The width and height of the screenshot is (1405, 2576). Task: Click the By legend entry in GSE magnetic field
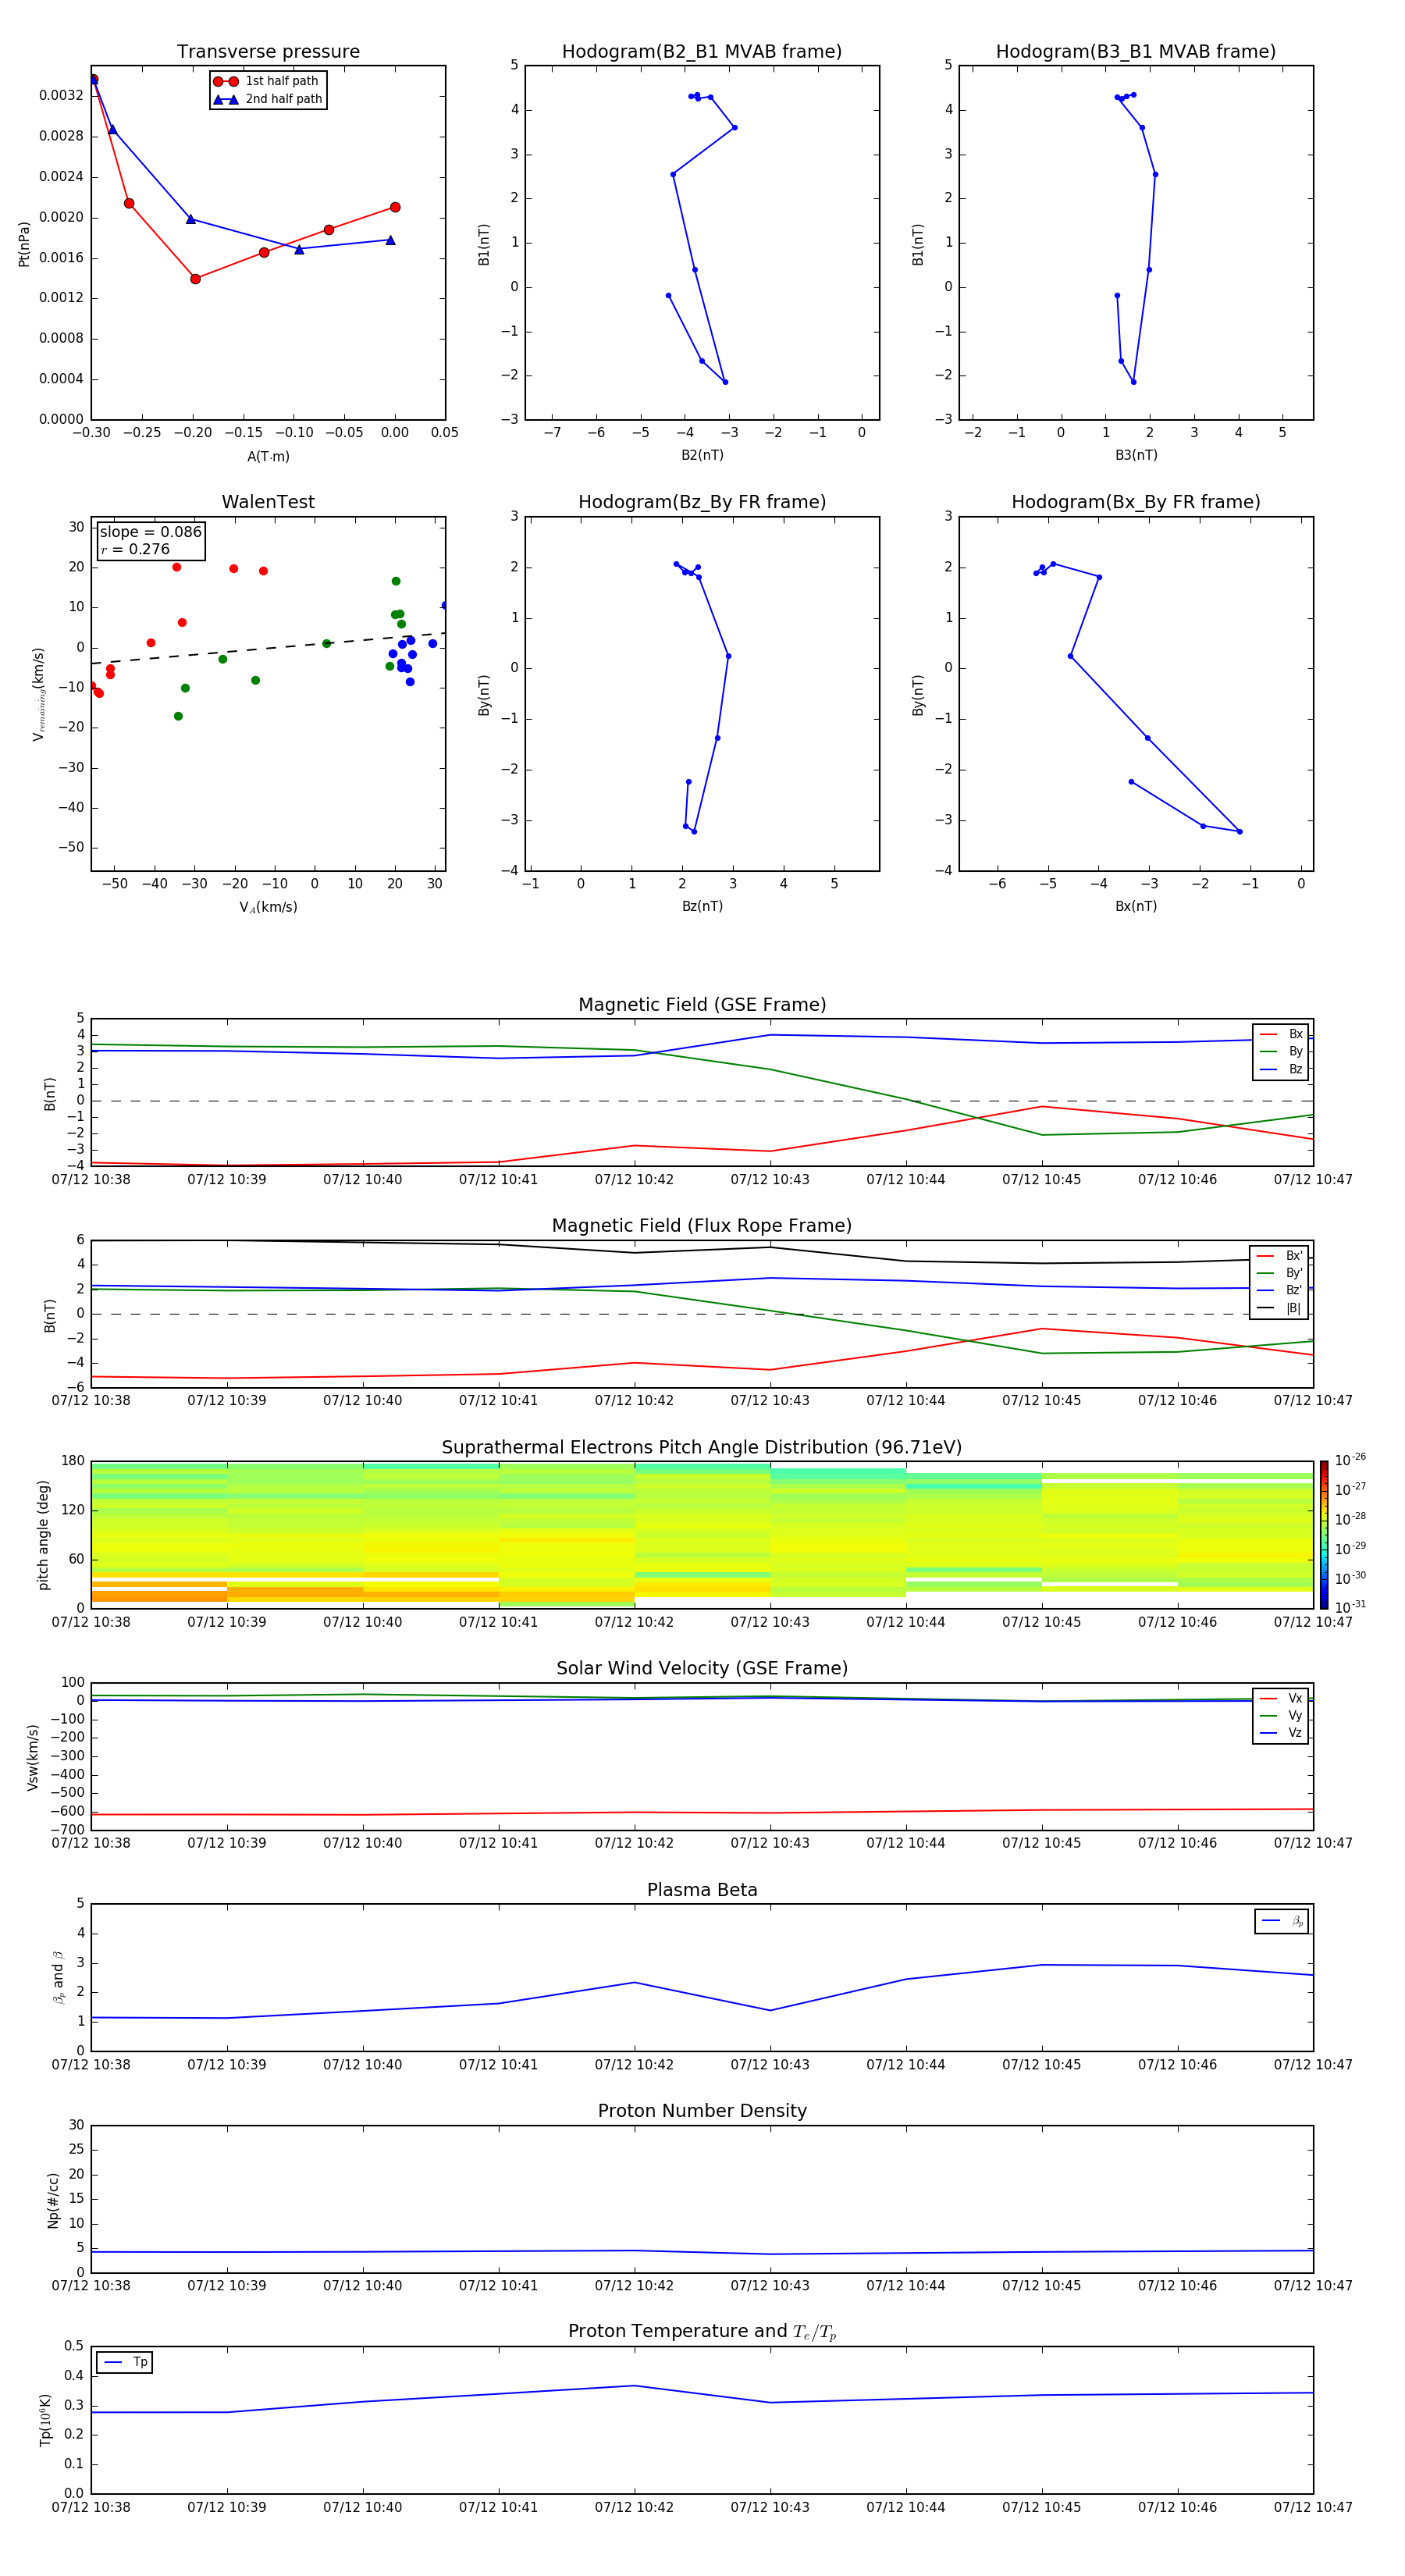(1281, 1051)
